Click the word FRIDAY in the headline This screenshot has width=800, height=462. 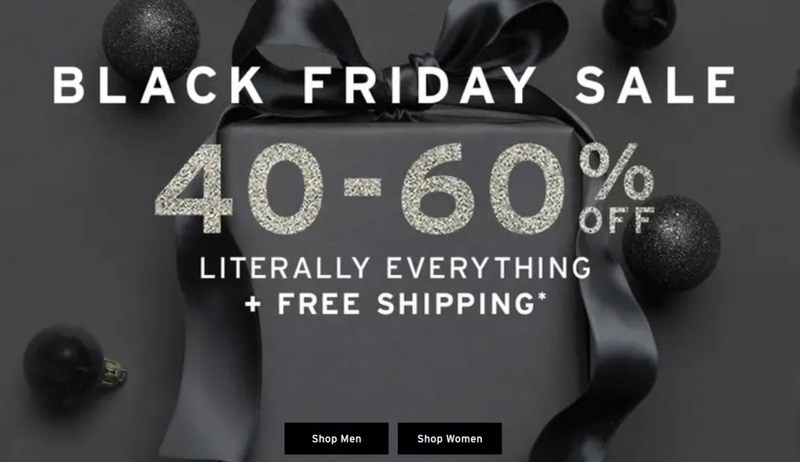tap(419, 85)
